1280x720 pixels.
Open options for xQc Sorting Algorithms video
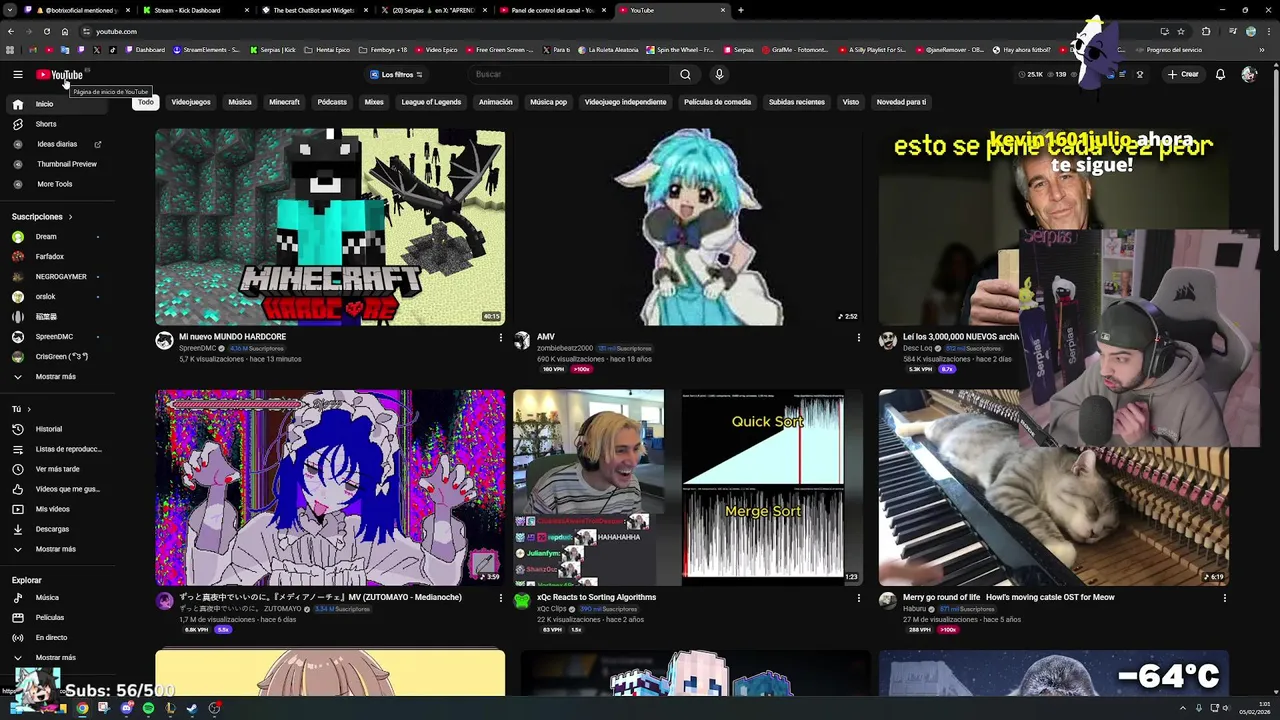click(x=858, y=598)
